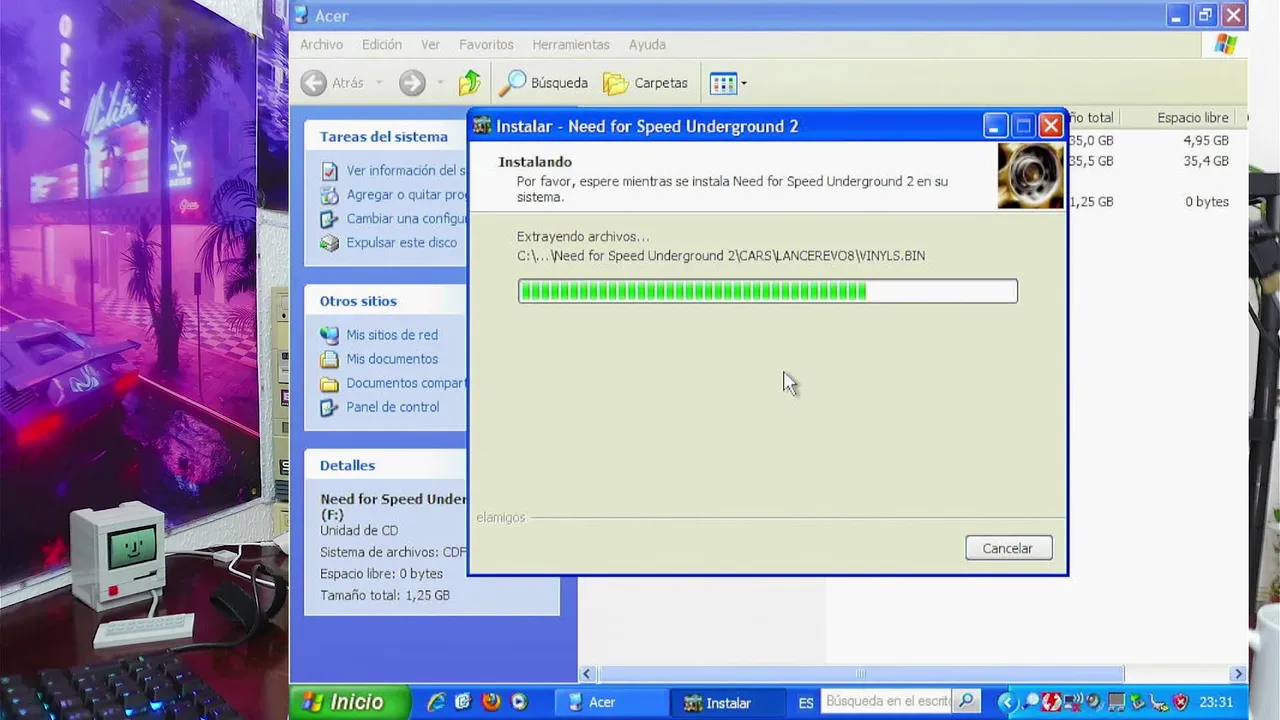Image resolution: width=1280 pixels, height=720 pixels.
Task: Switch to Instalar taskbar button
Action: [x=730, y=702]
